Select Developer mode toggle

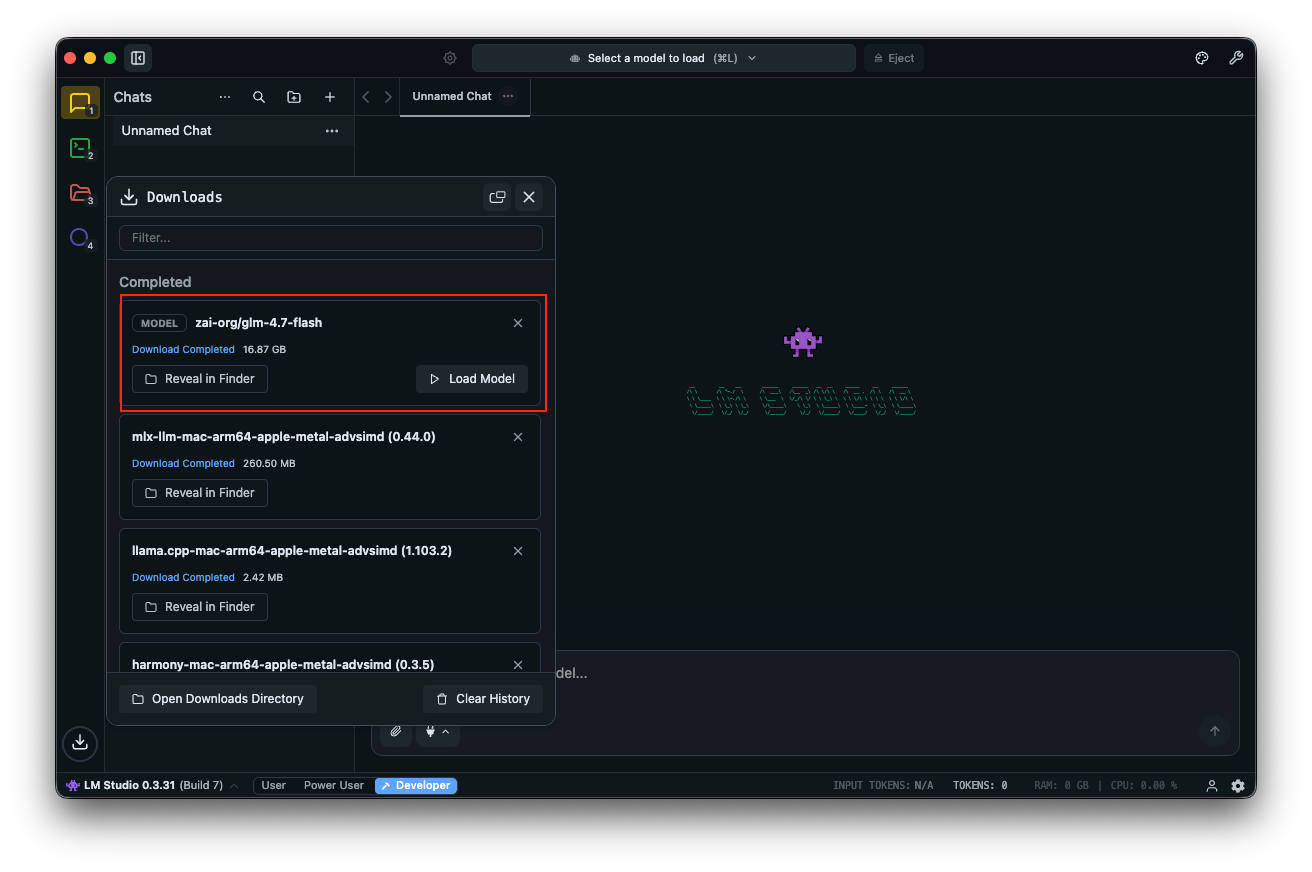tap(416, 786)
